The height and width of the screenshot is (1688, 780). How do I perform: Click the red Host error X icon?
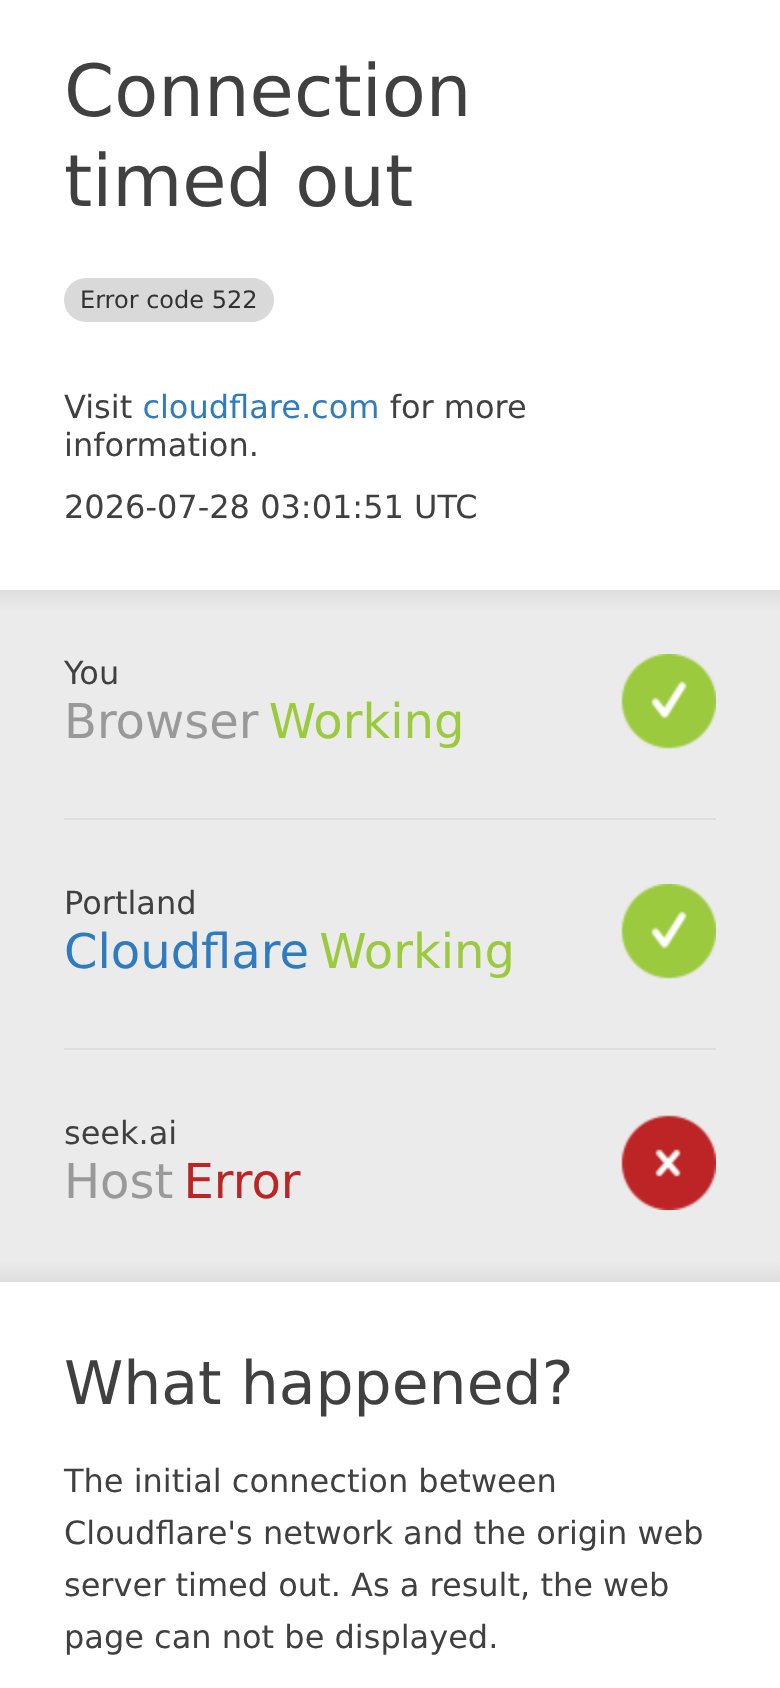pos(669,1163)
